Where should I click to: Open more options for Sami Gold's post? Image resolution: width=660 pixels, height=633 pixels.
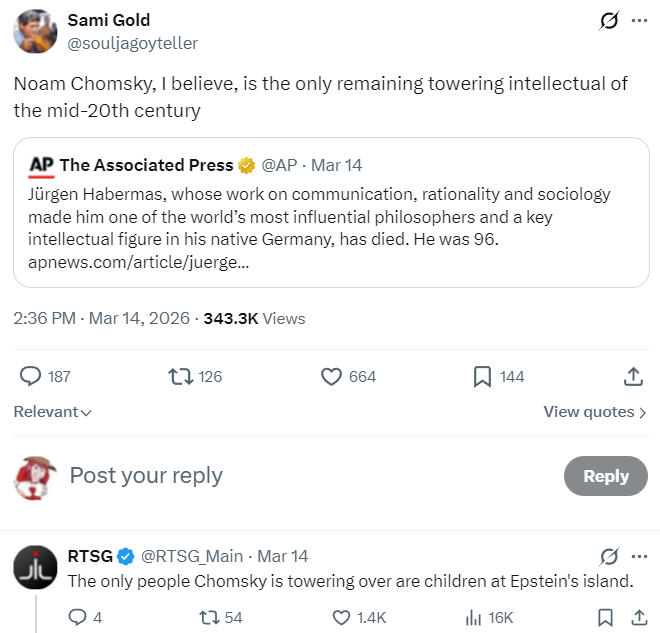click(639, 20)
